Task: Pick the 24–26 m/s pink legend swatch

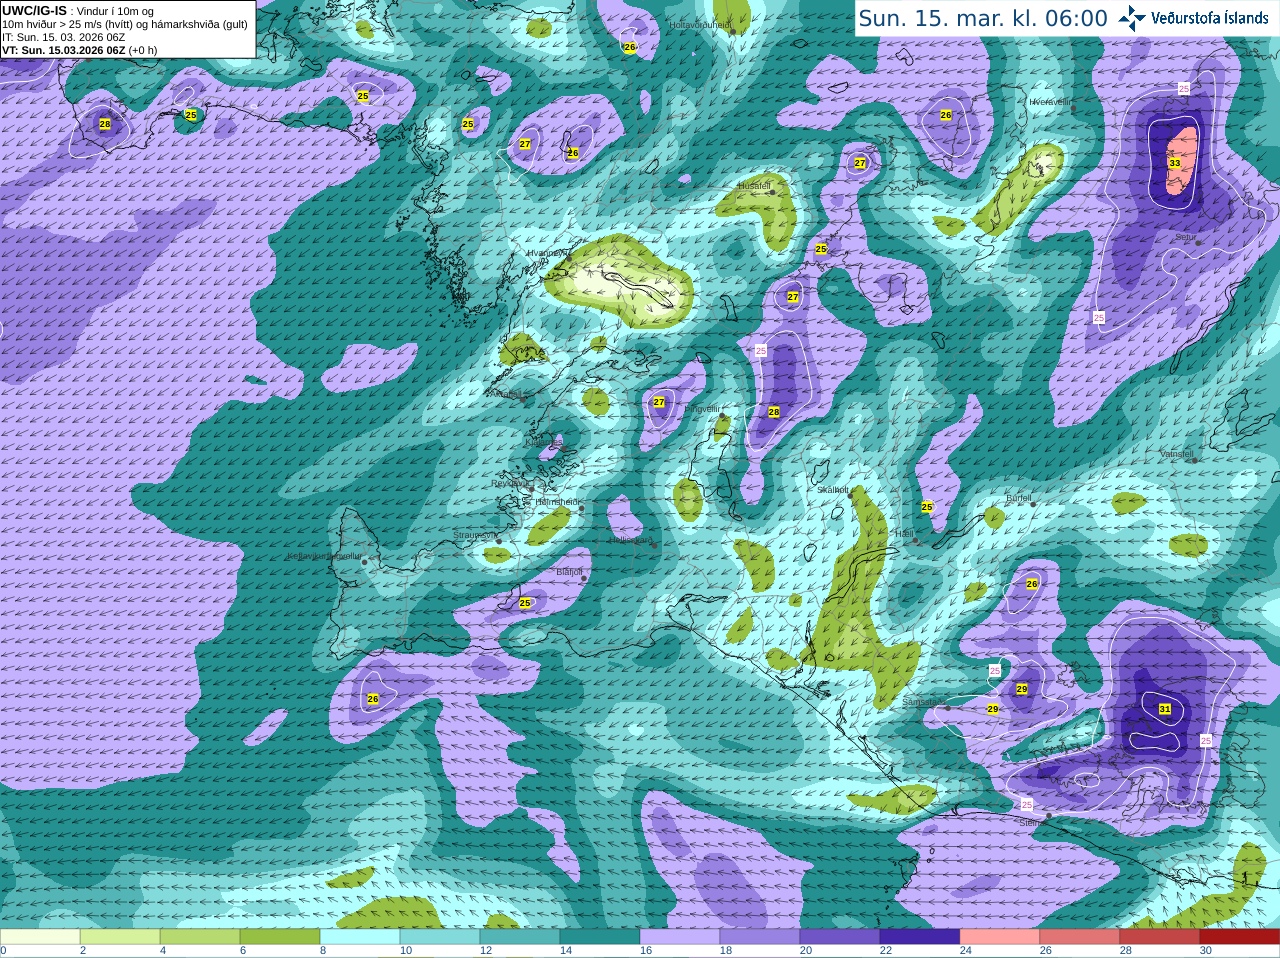Action: coord(1000,937)
